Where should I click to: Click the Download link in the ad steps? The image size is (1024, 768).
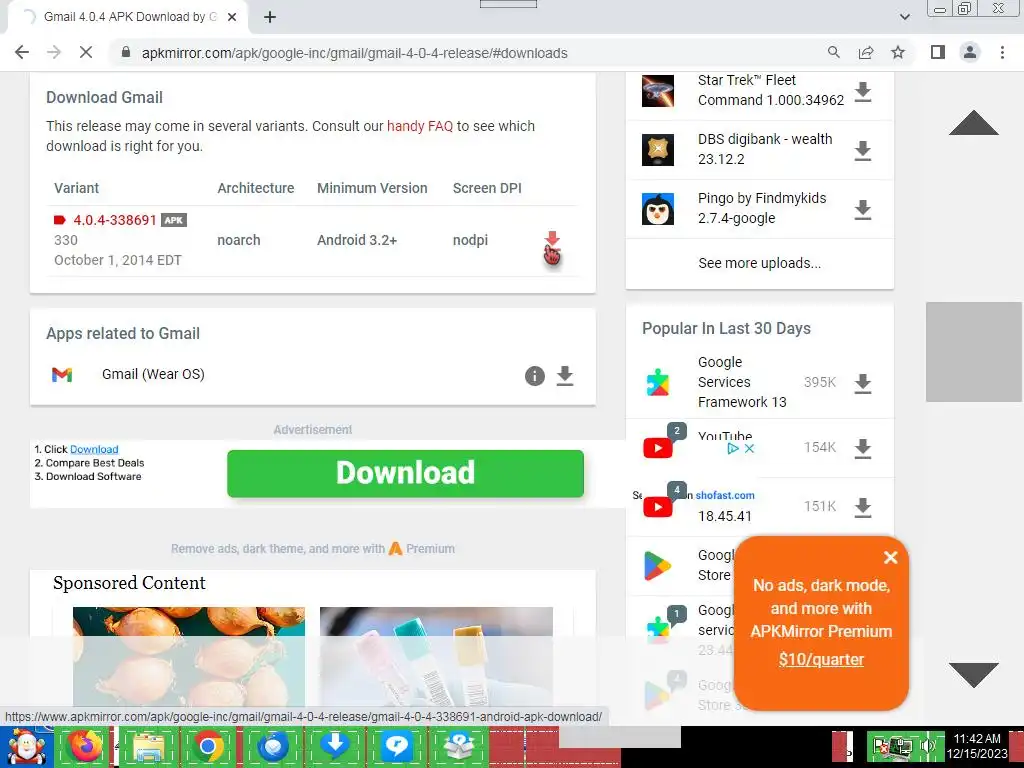(94, 449)
